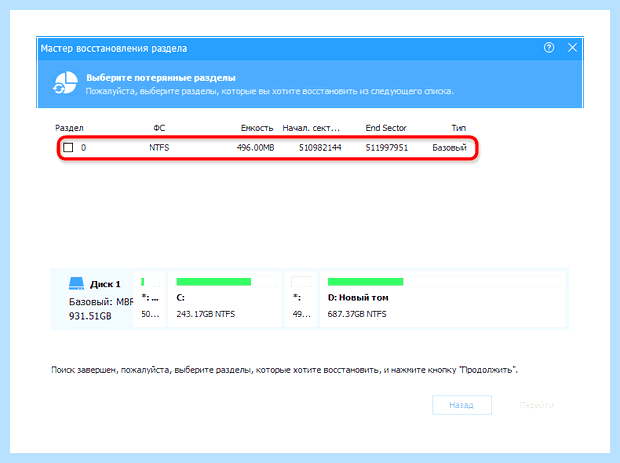Click the end sector value 511997951

coord(386,147)
